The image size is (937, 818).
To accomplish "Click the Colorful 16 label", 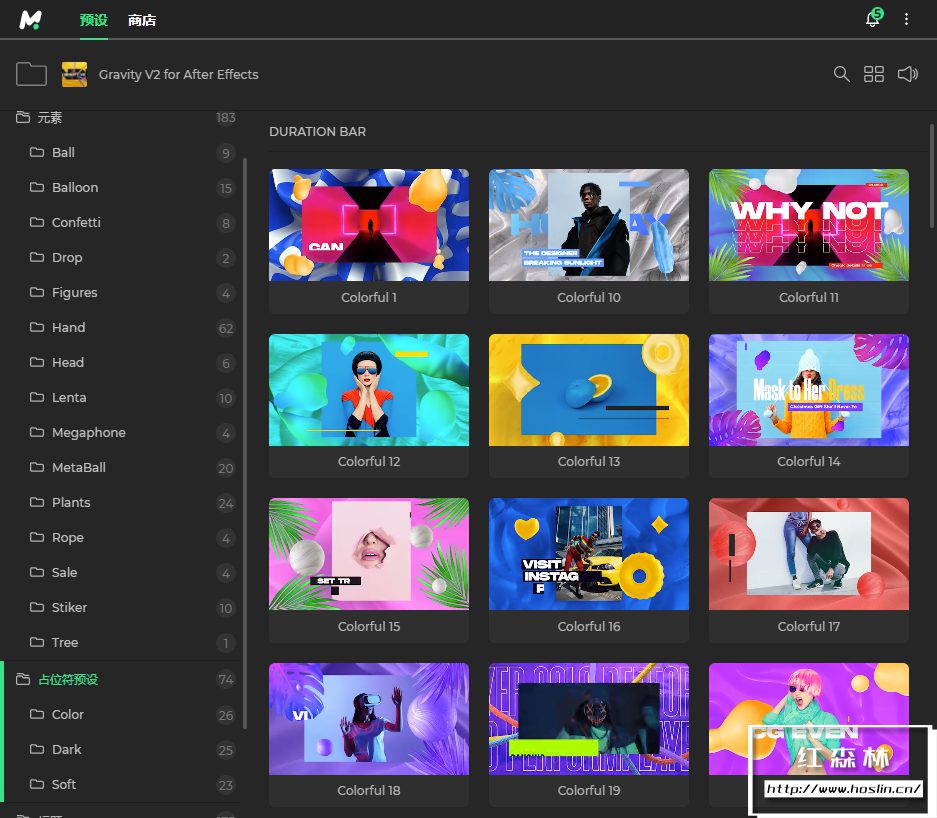I will click(x=588, y=626).
